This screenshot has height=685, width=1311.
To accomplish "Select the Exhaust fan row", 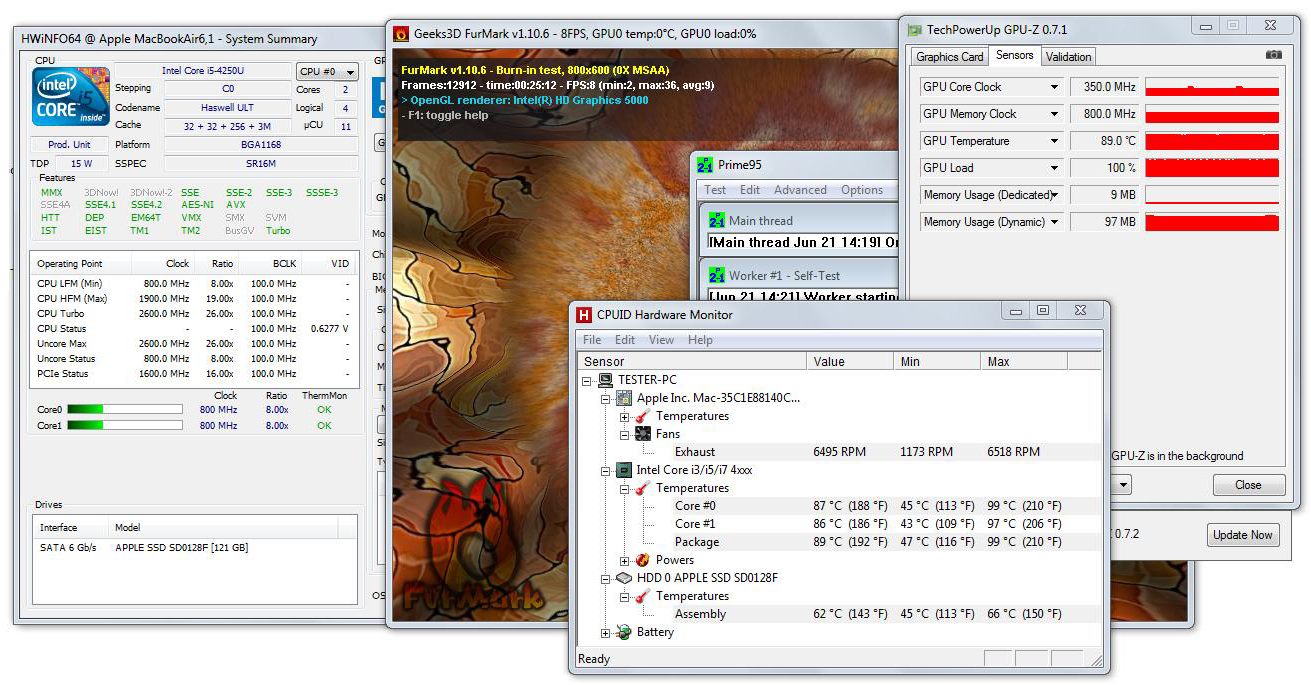I will tap(841, 452).
